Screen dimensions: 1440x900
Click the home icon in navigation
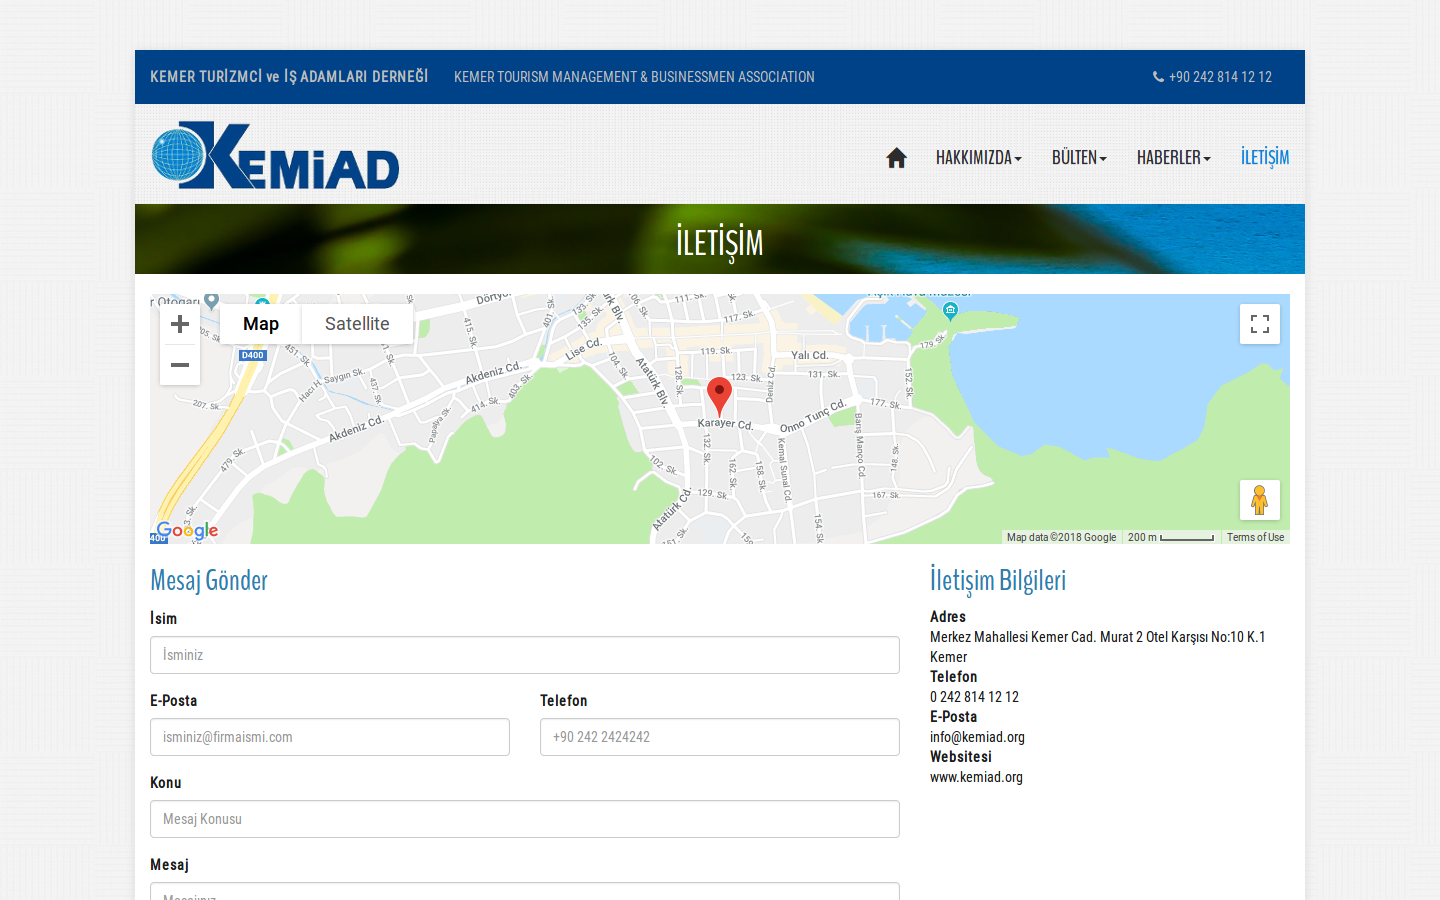coord(896,158)
